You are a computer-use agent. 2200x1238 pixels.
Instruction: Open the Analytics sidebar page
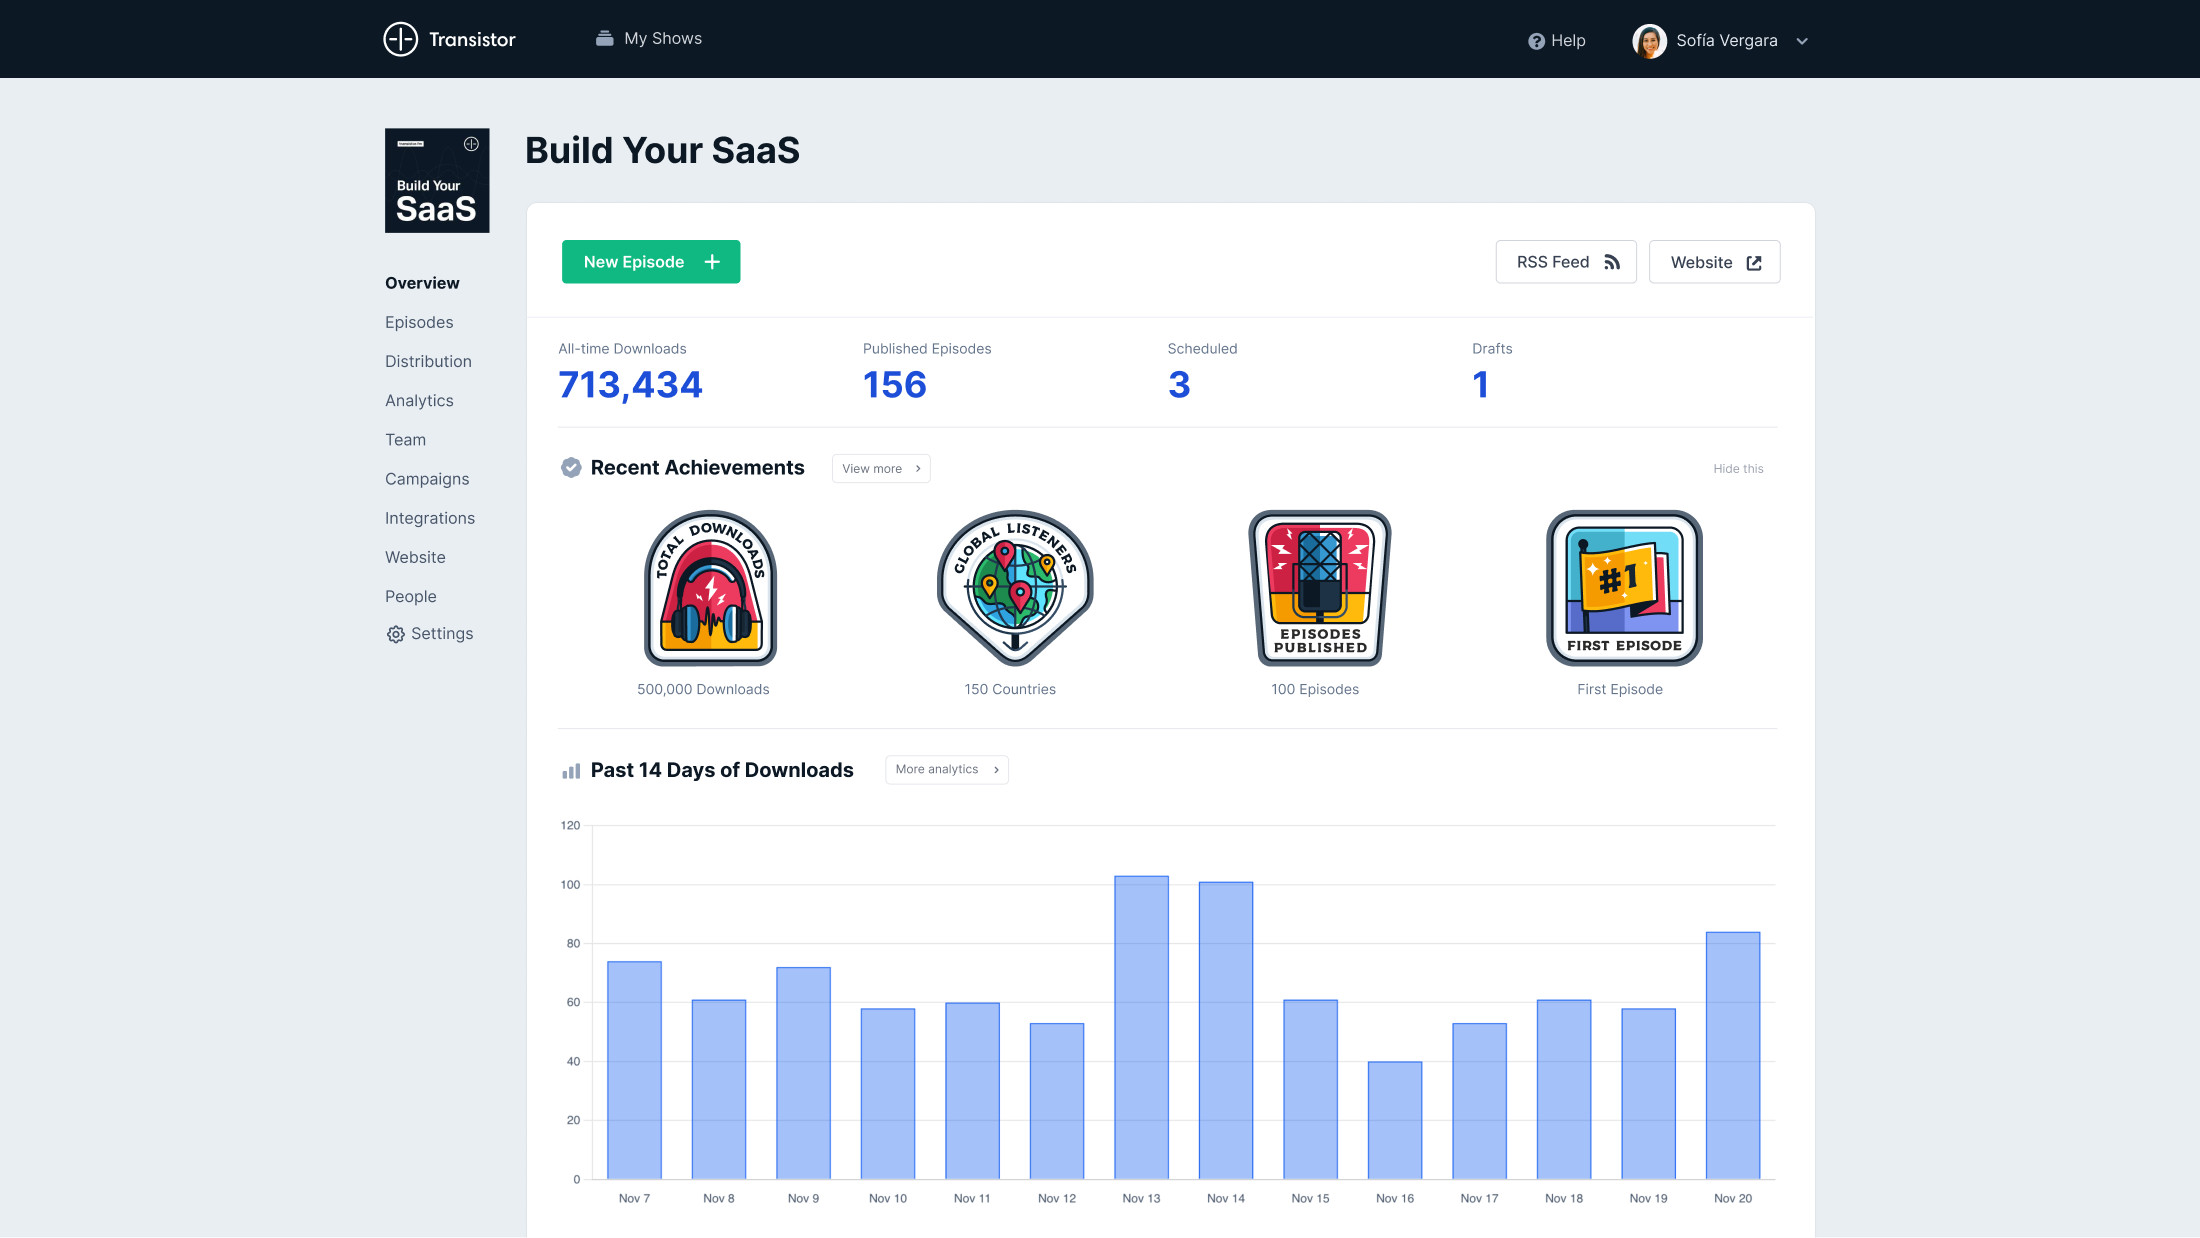(x=419, y=400)
